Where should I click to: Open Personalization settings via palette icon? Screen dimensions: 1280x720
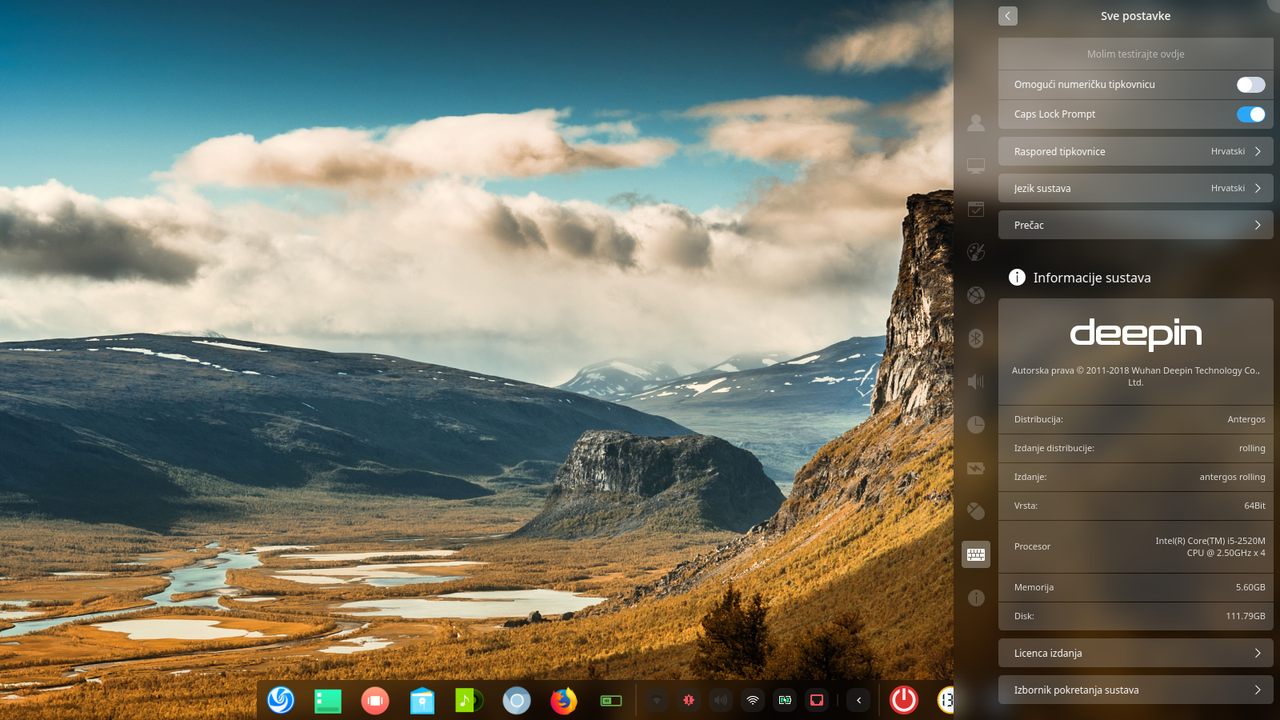tap(975, 252)
